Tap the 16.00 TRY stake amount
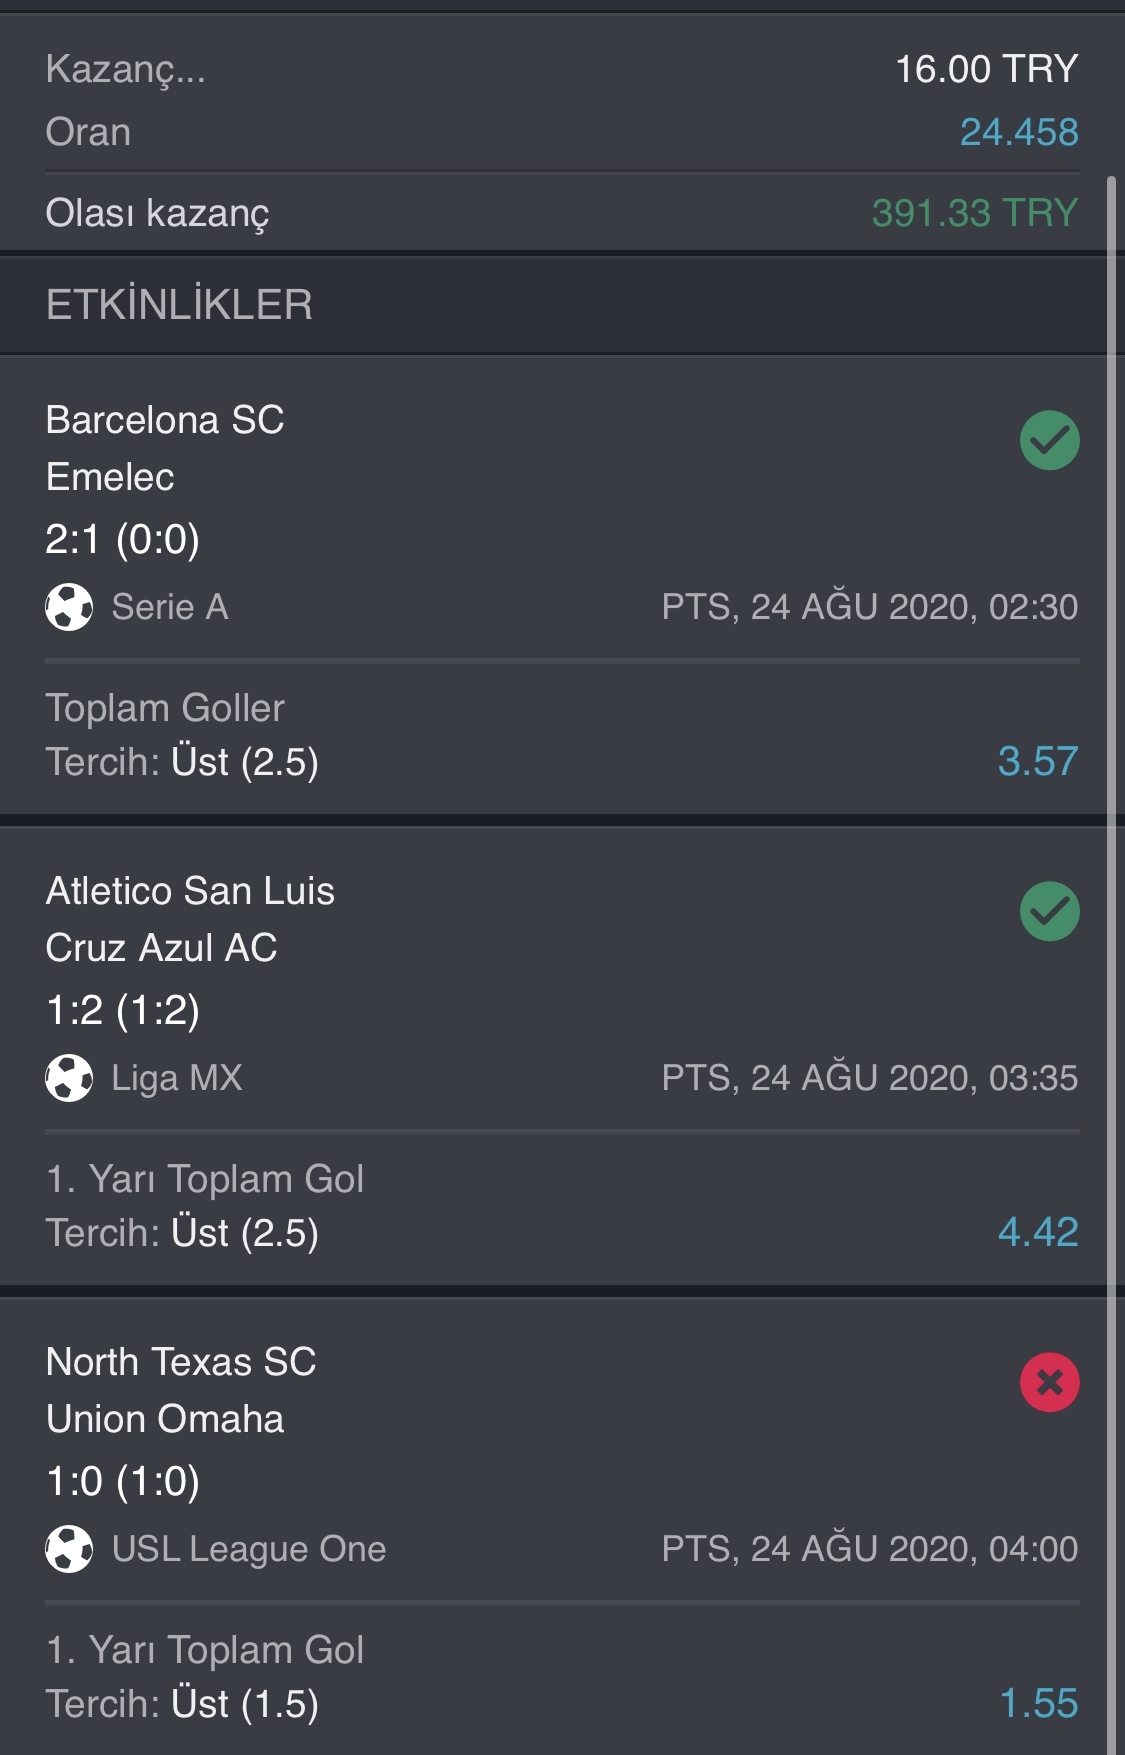 click(986, 69)
